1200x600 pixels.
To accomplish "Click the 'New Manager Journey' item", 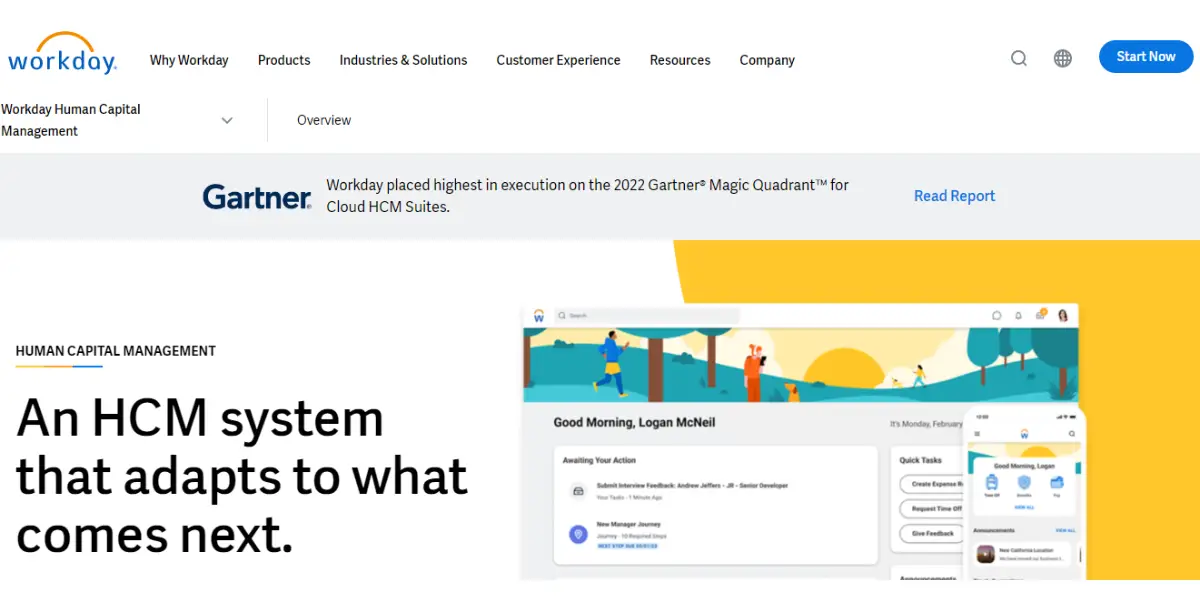I will coord(629,524).
